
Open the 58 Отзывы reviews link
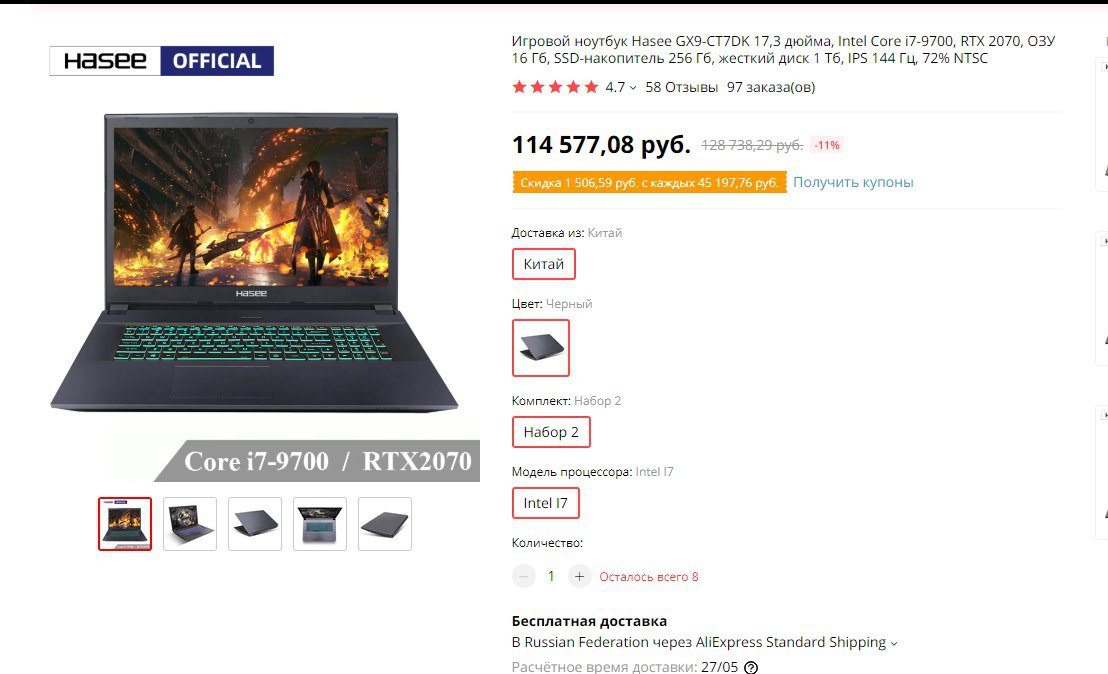(681, 87)
